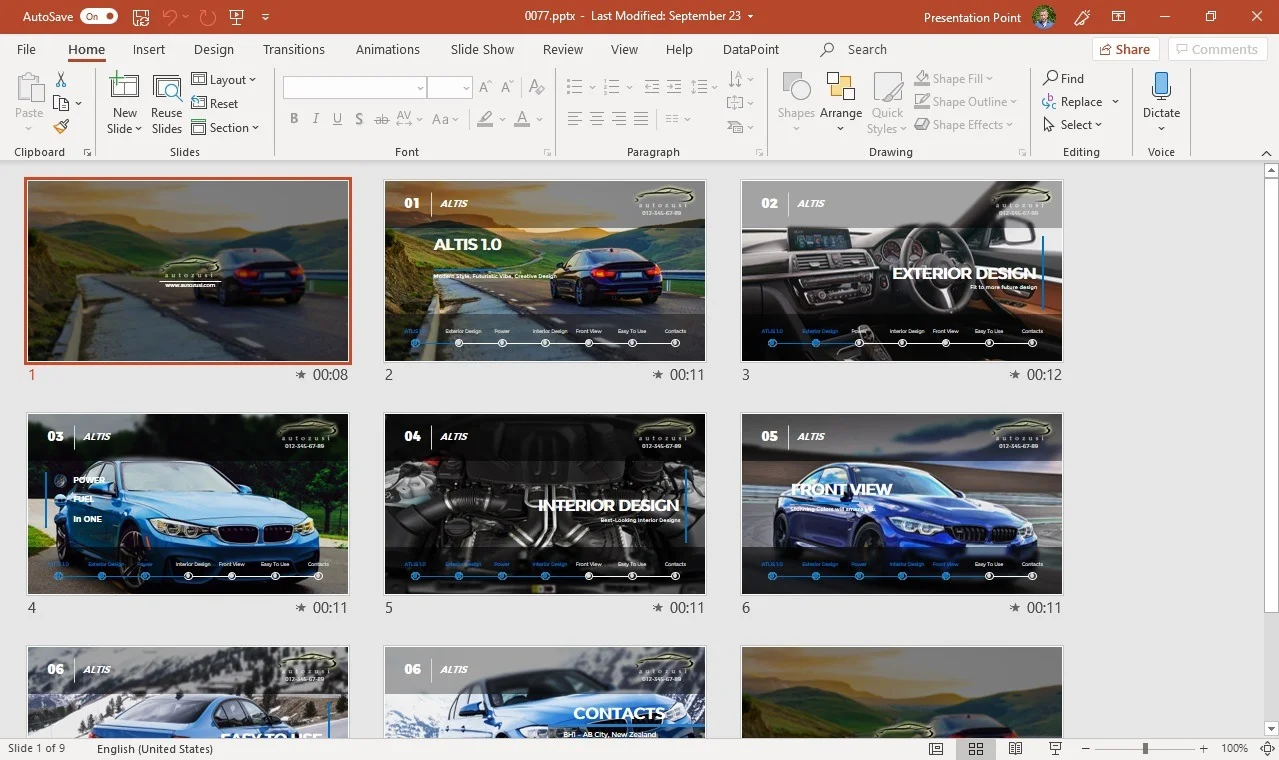Viewport: 1279px width, 760px height.
Task: Open the Layout dropdown
Action: click(224, 79)
